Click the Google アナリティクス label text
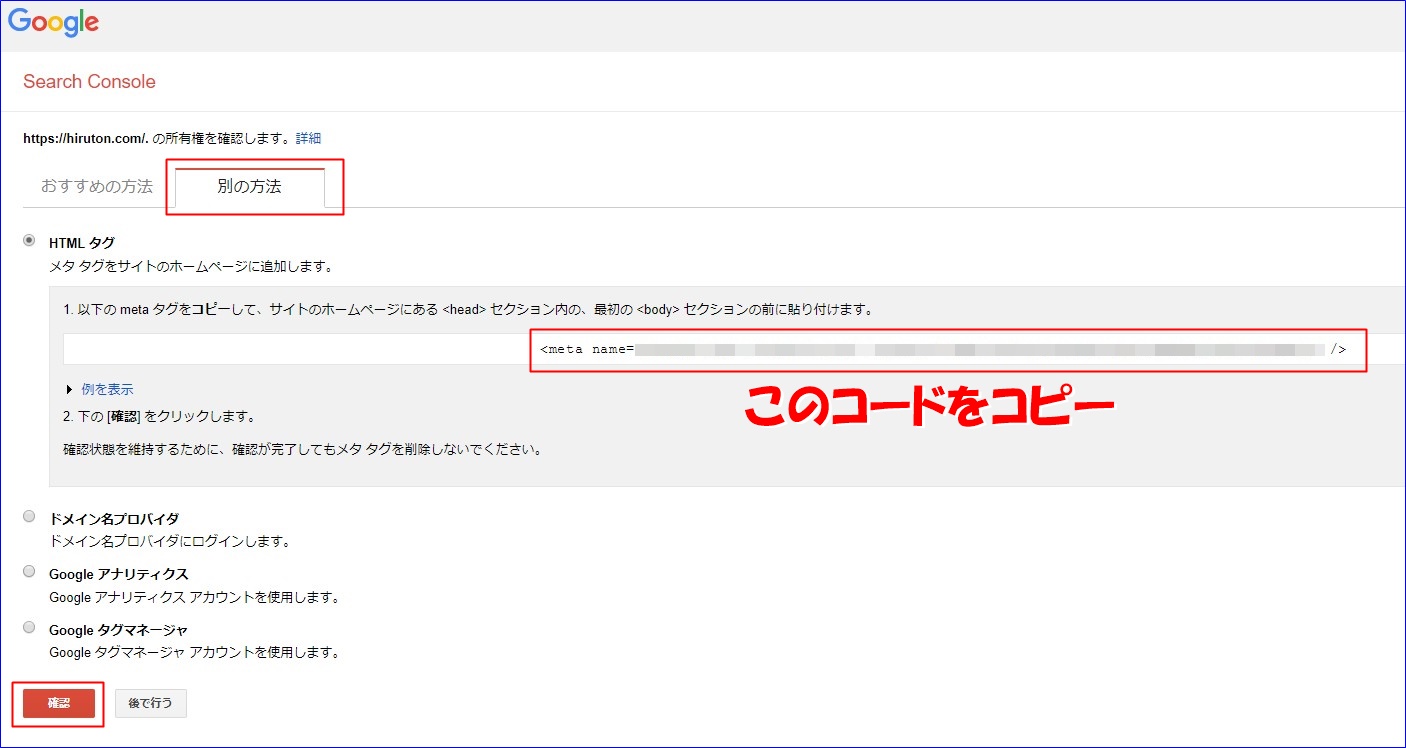 [x=119, y=574]
